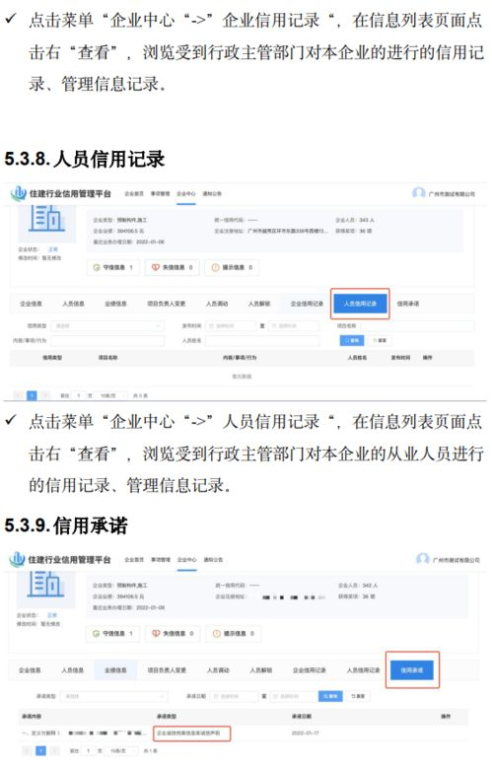492x768 pixels.
Task: Select 通知公告 nav item in 5.3.9 screenshot
Action: 213,559
